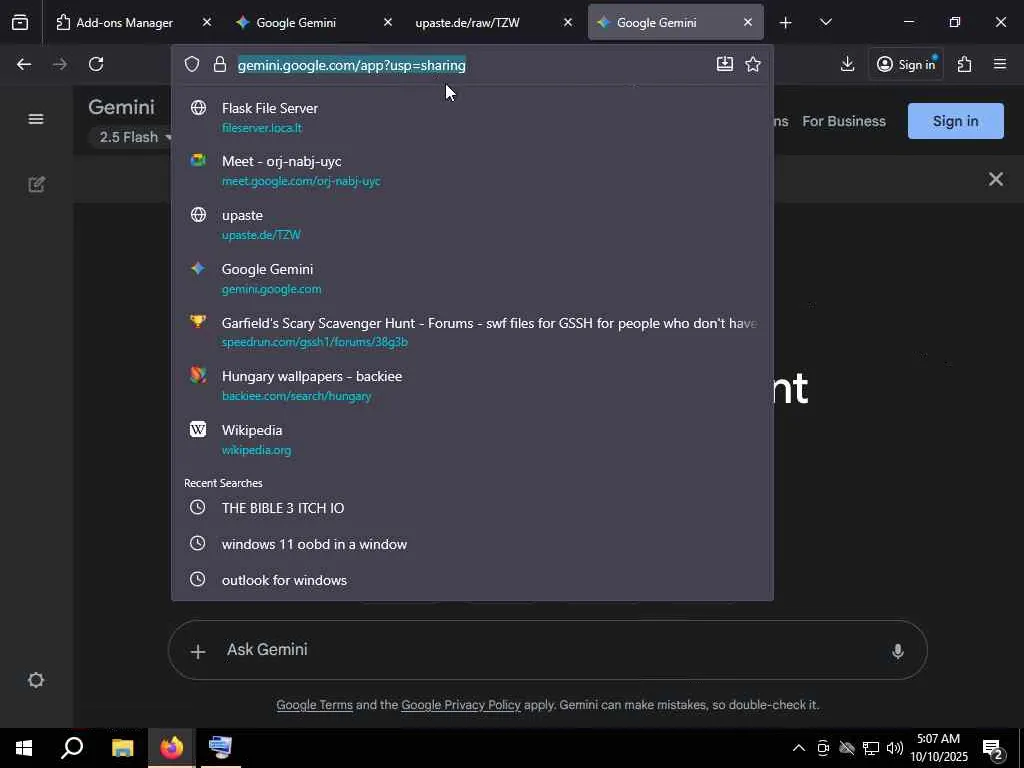Open the Google Privacy Policy link
The height and width of the screenshot is (768, 1024).
(x=460, y=705)
